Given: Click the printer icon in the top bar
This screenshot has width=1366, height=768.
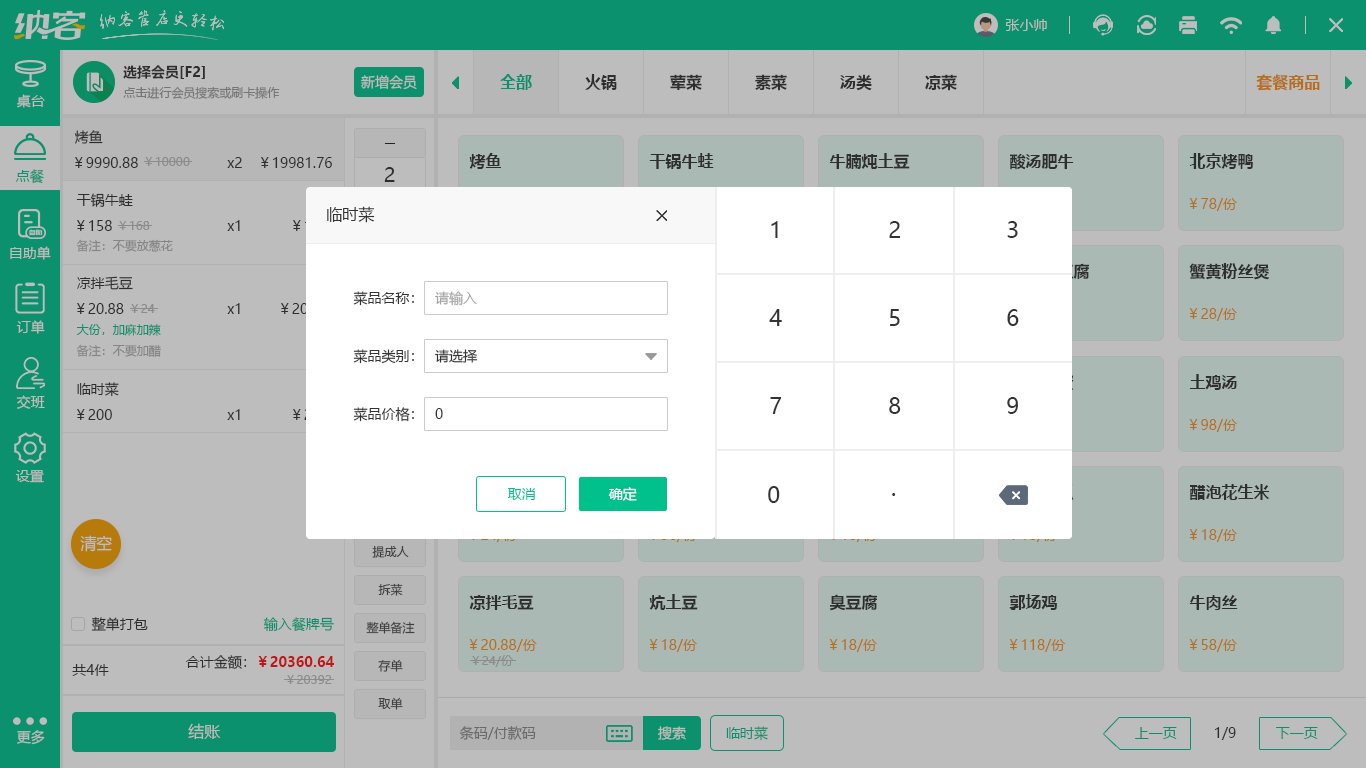Looking at the screenshot, I should [x=1188, y=25].
